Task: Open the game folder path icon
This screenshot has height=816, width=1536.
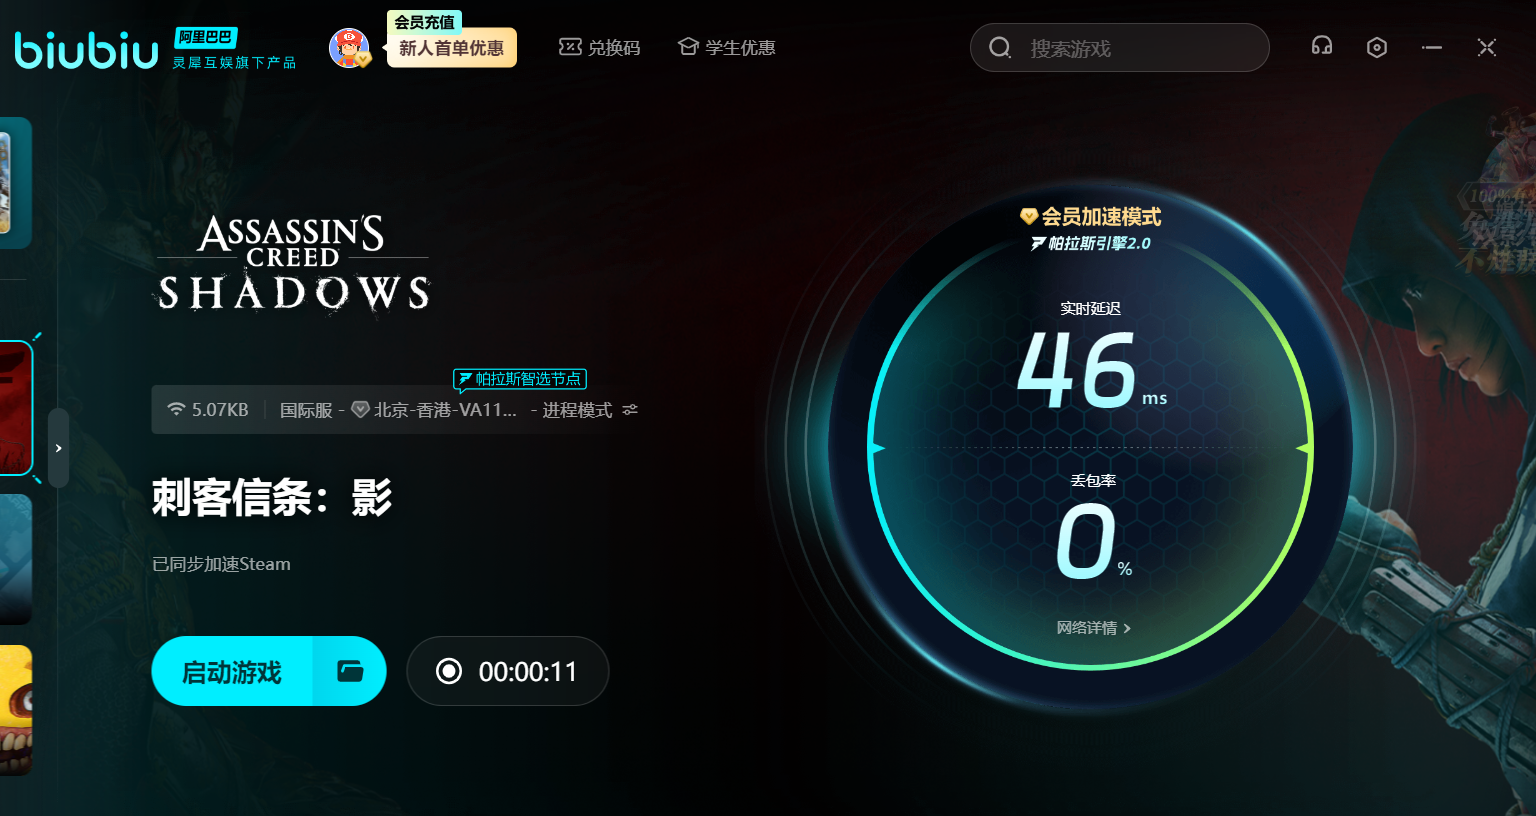Action: tap(350, 671)
